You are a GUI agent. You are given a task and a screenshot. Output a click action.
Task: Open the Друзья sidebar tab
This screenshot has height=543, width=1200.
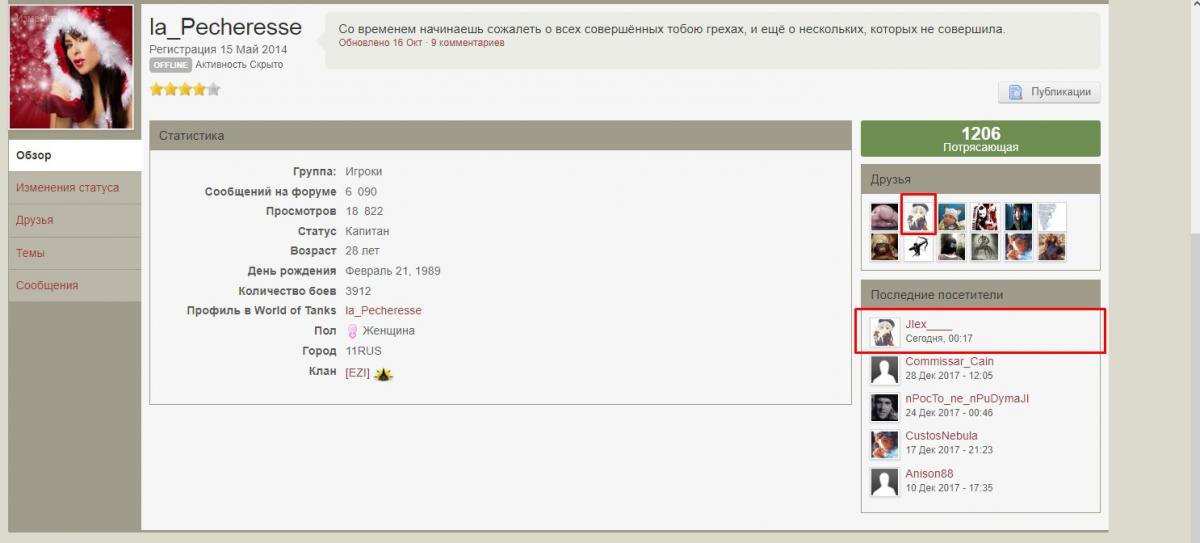click(75, 220)
